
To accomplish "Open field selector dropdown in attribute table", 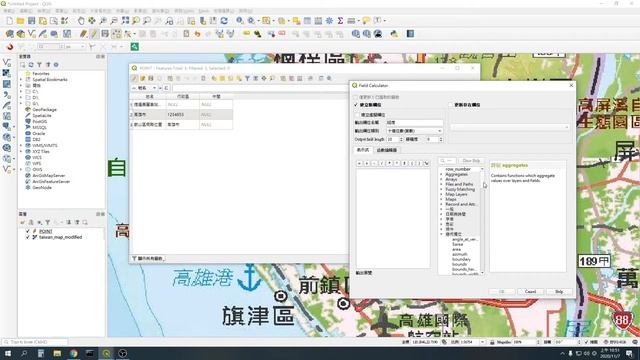I will click(144, 88).
